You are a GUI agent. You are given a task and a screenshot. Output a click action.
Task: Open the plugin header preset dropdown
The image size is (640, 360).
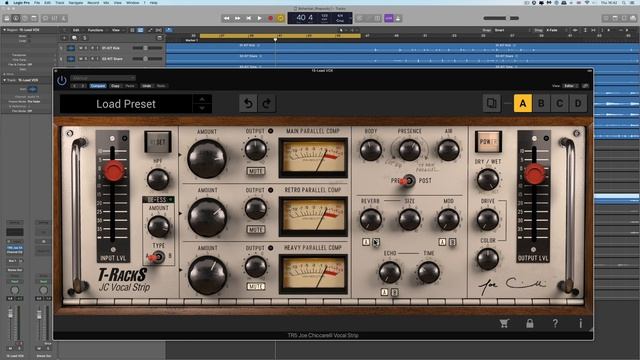pyautogui.click(x=103, y=78)
